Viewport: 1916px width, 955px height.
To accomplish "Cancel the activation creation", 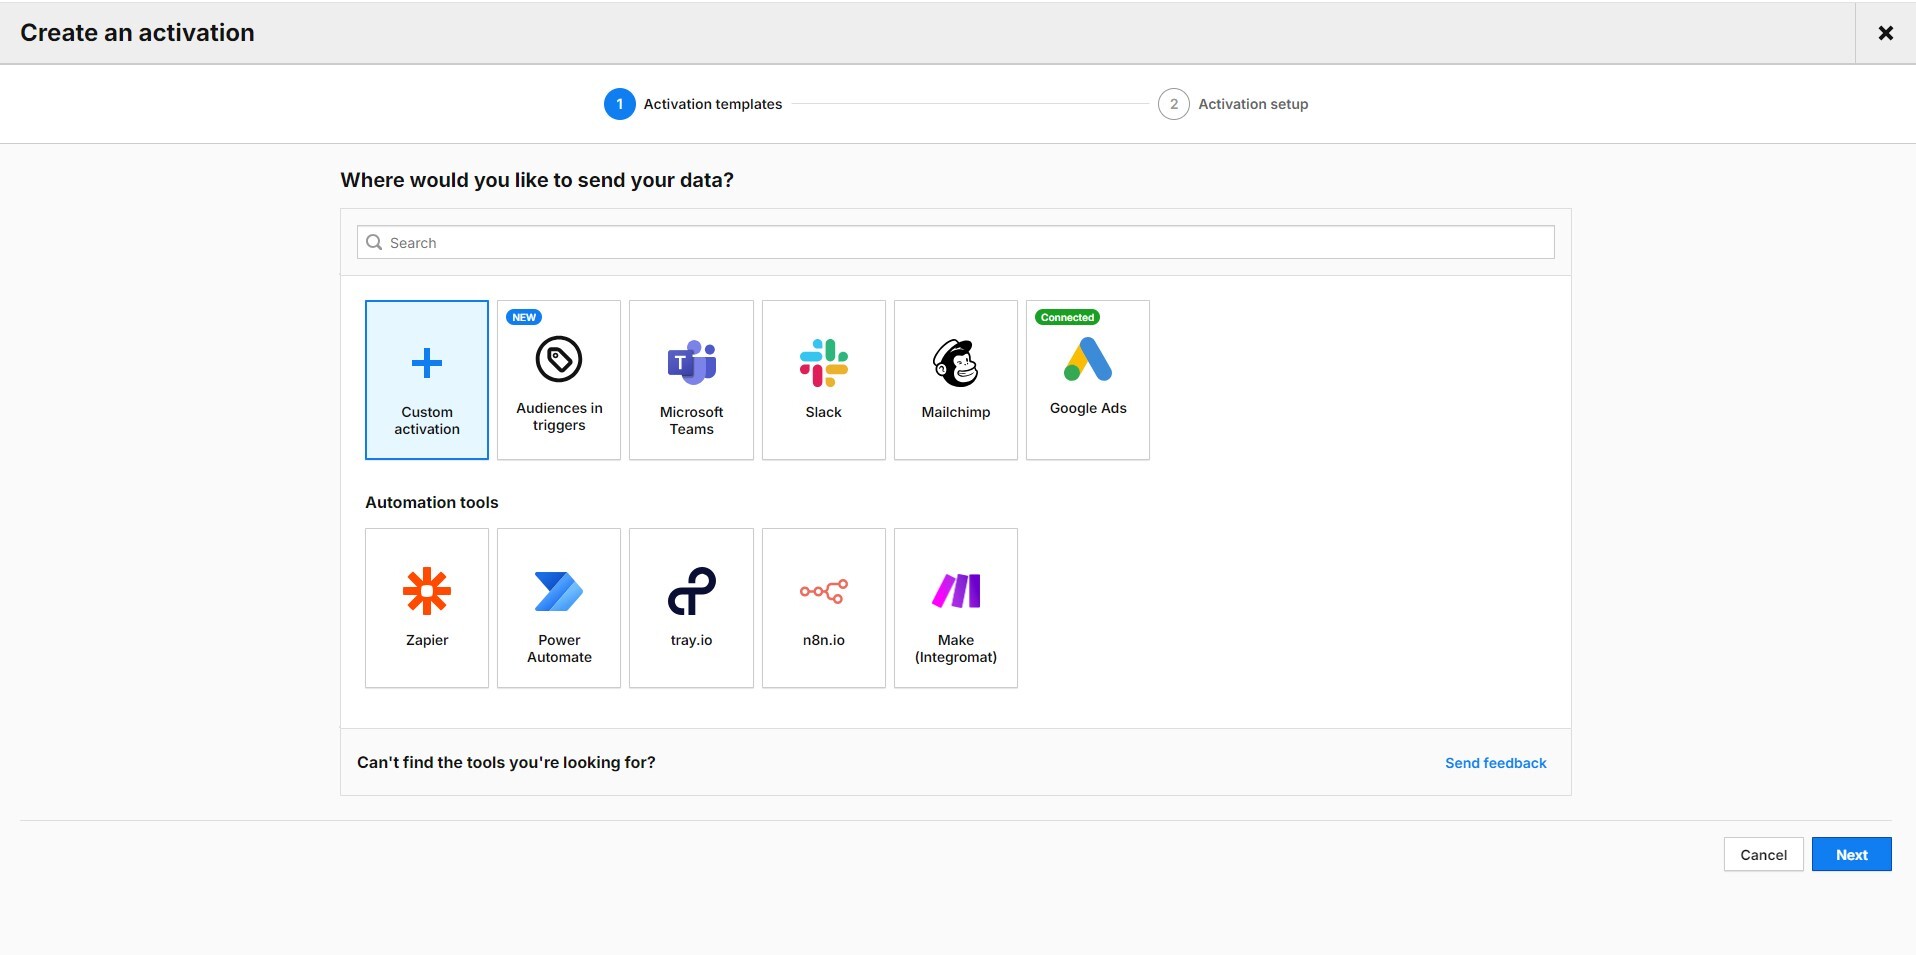I will (x=1762, y=854).
